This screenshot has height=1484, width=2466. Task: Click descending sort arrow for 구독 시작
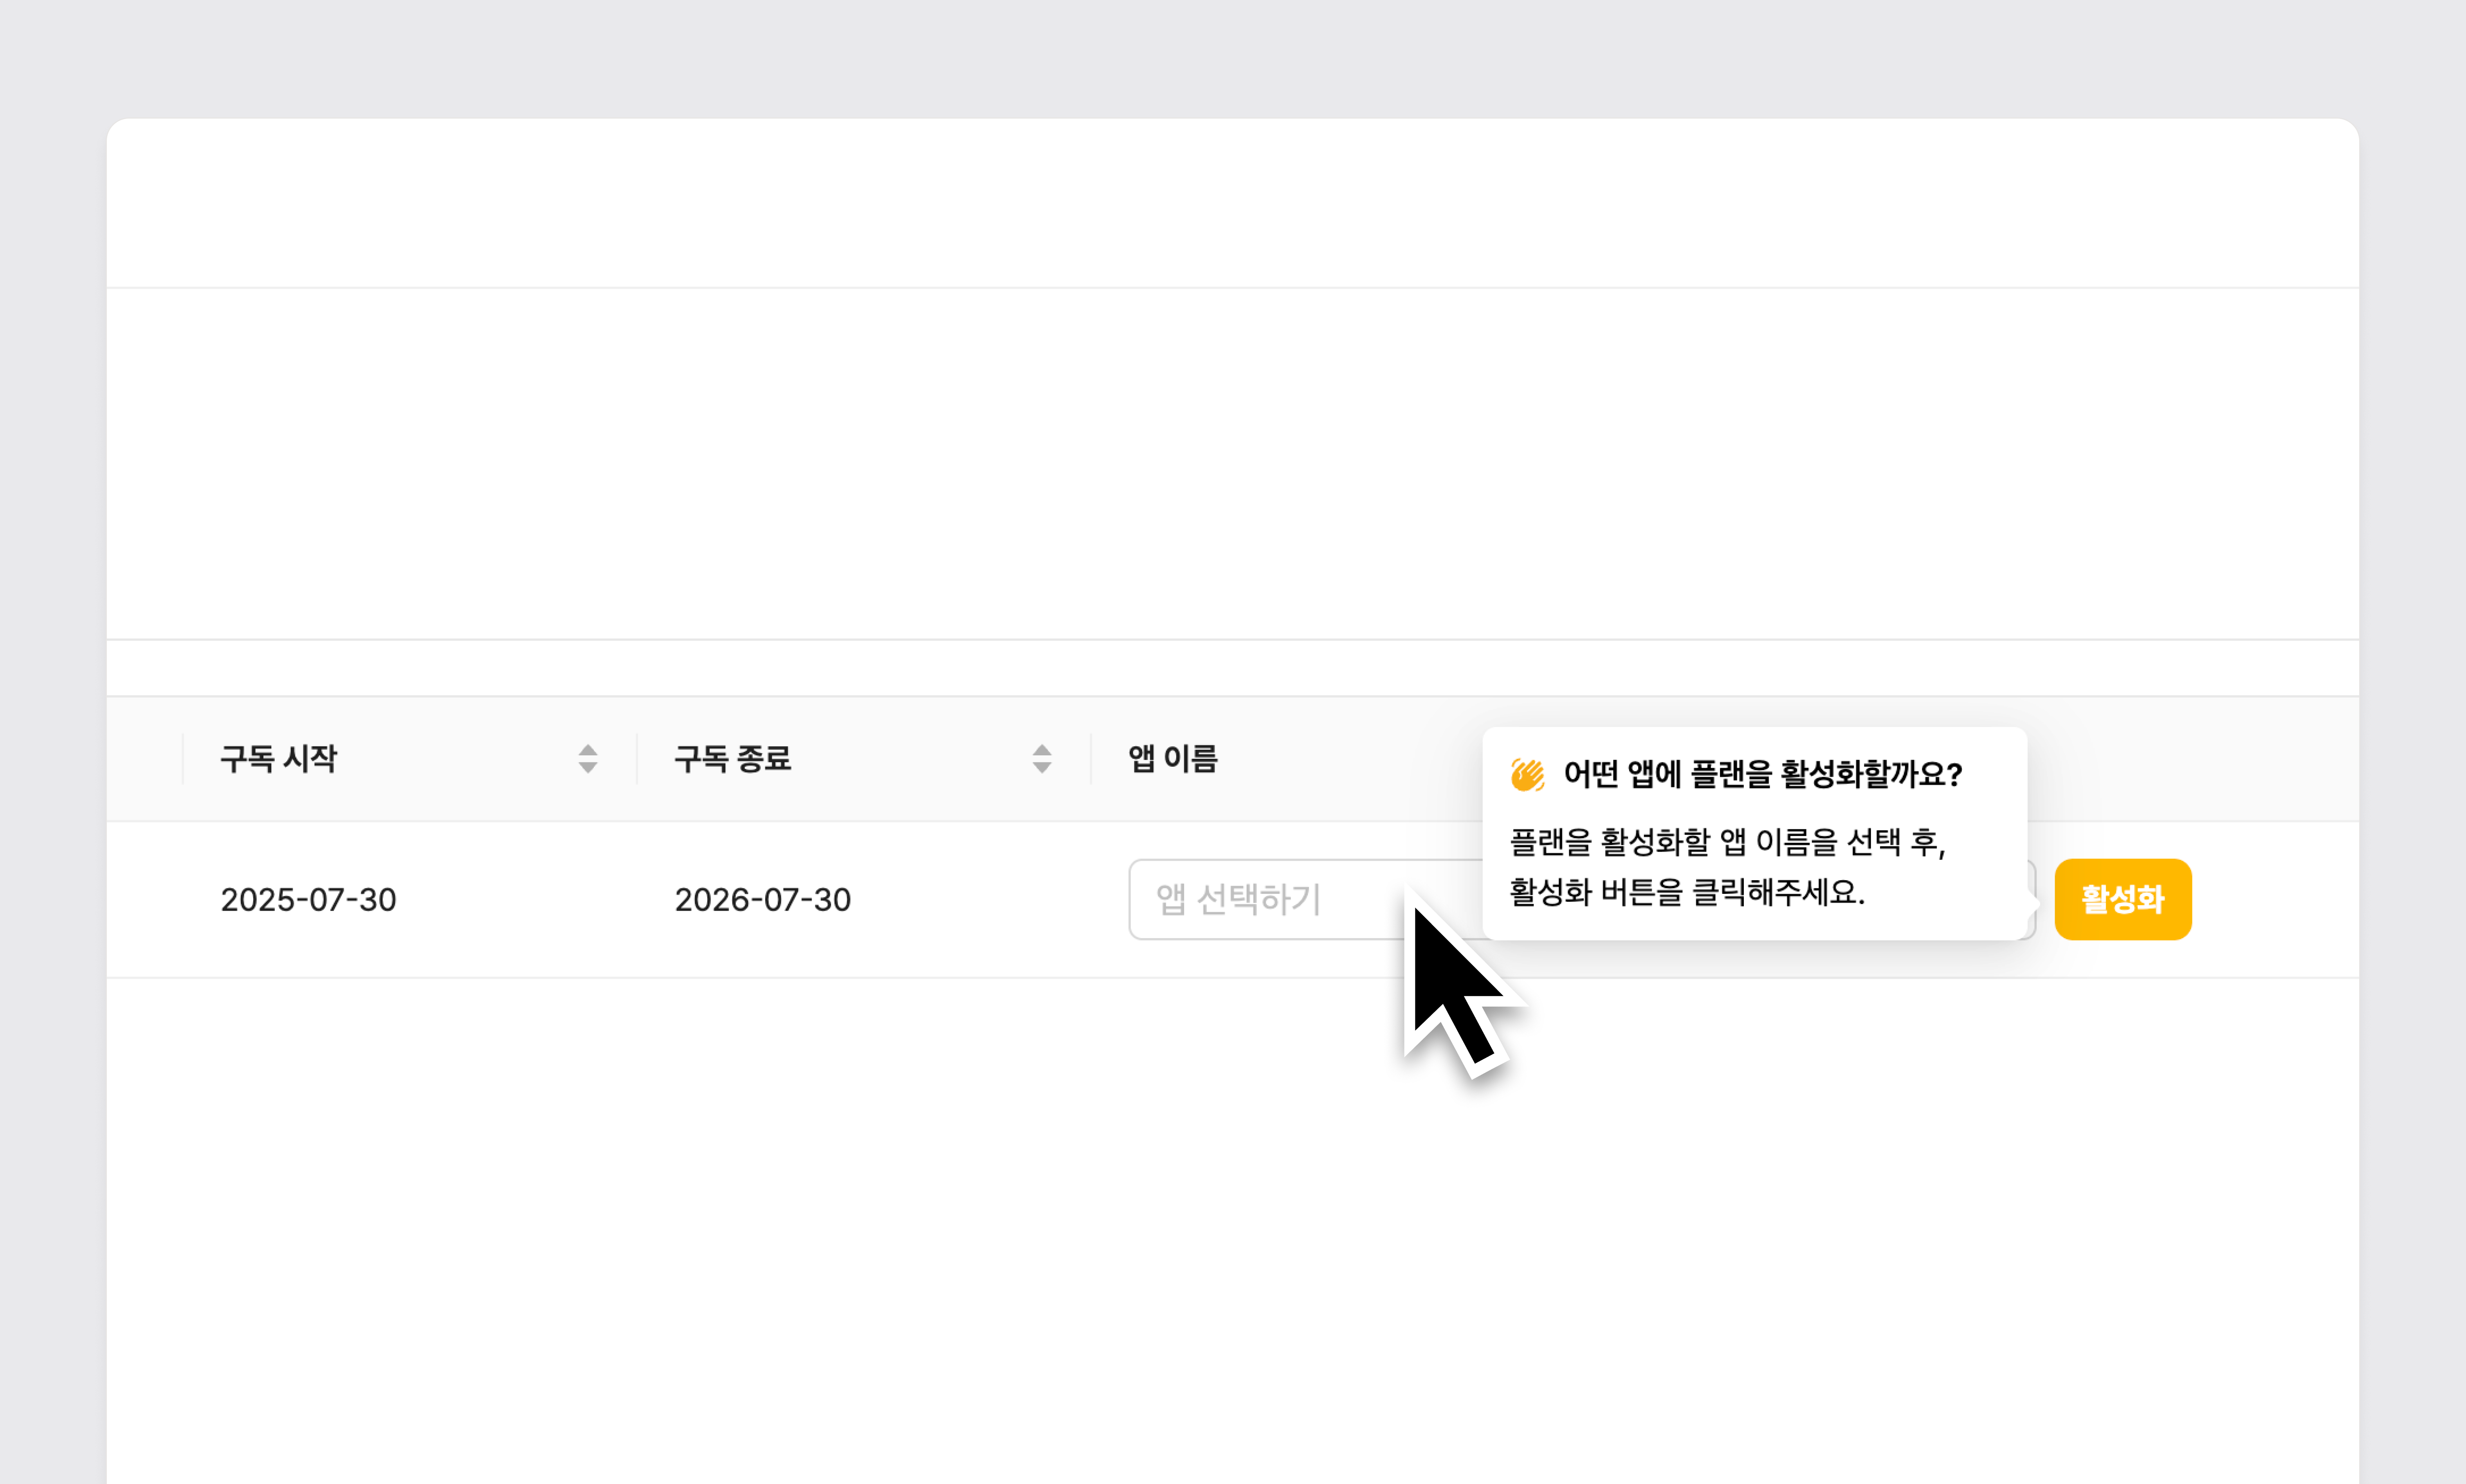[588, 767]
